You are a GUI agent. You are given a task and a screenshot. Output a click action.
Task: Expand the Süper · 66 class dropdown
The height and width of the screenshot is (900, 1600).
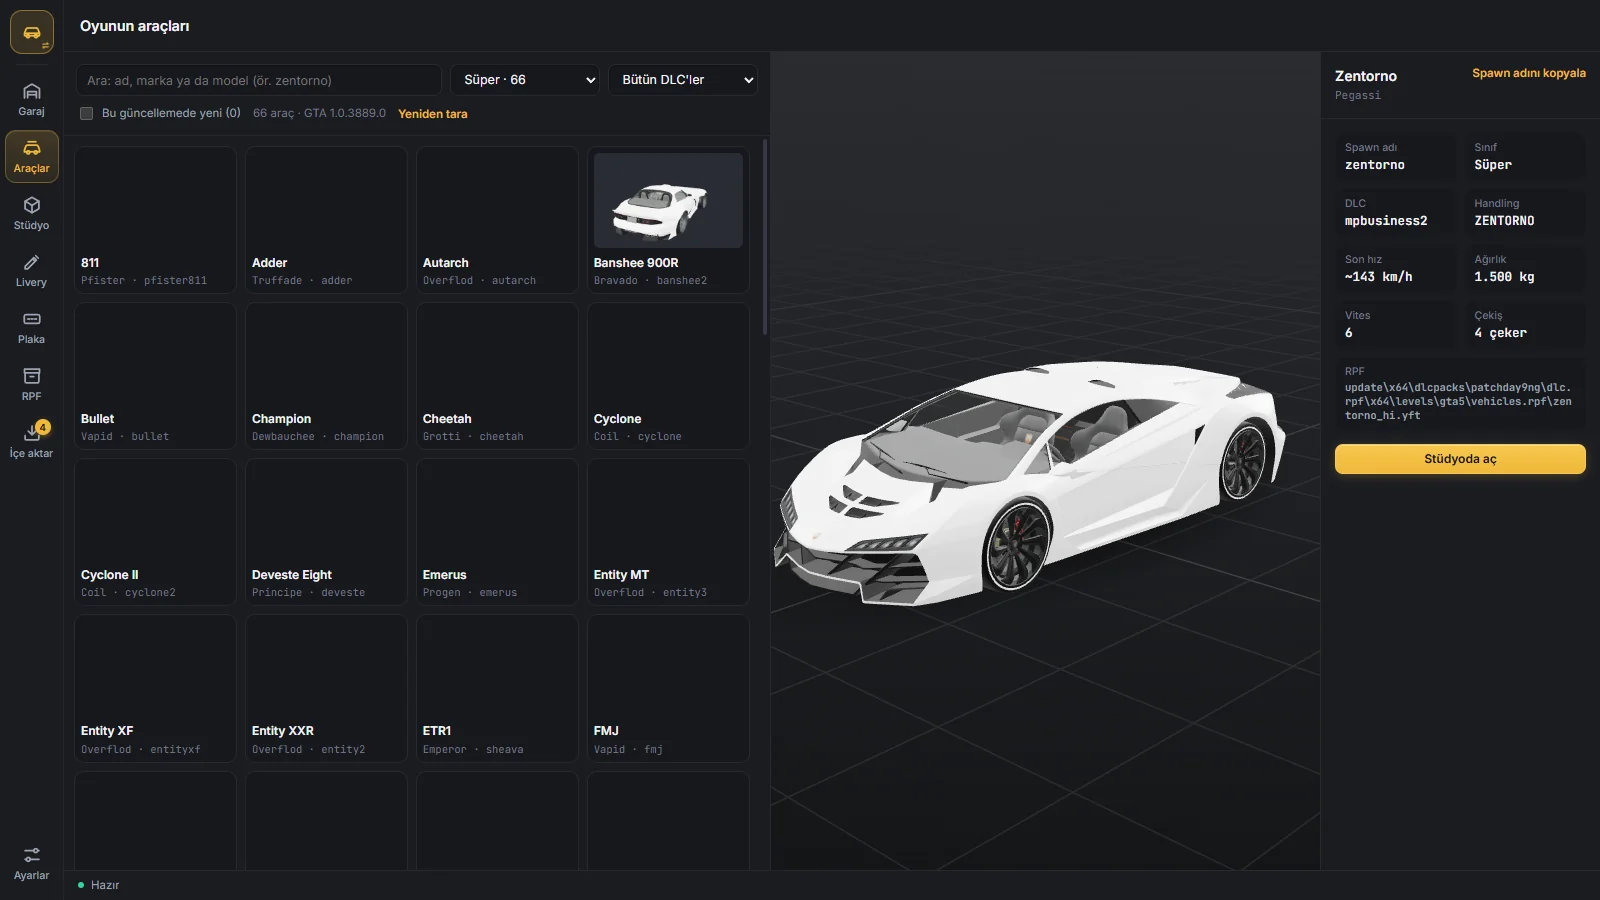point(525,80)
